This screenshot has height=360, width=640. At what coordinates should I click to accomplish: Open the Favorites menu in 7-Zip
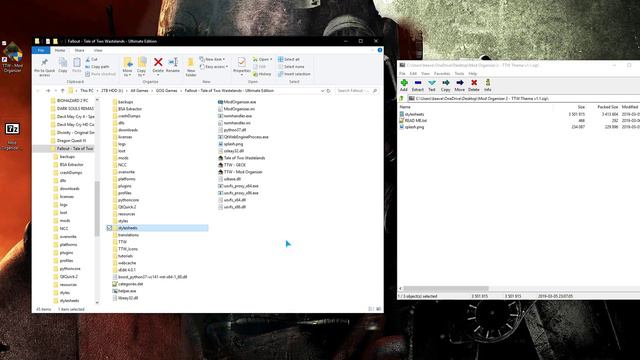point(442,74)
